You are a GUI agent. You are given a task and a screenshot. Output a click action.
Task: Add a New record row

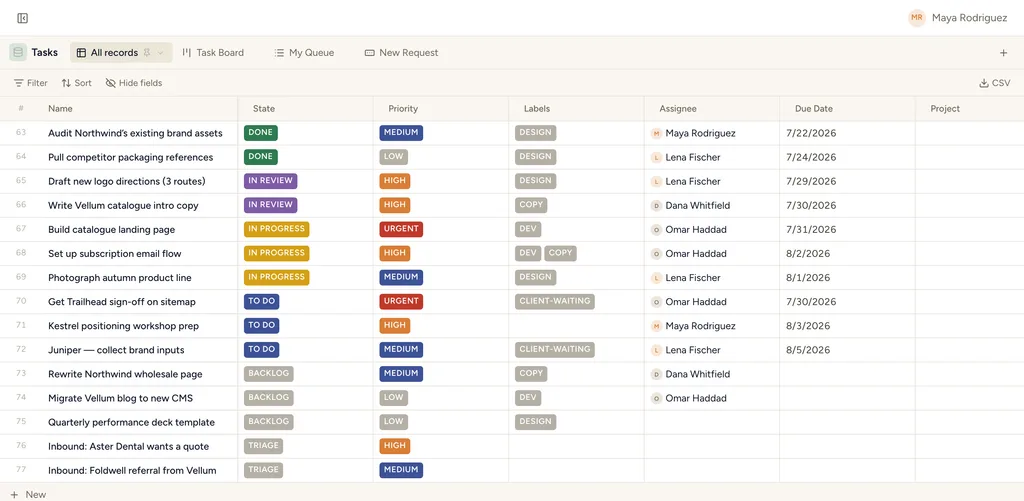[28, 494]
